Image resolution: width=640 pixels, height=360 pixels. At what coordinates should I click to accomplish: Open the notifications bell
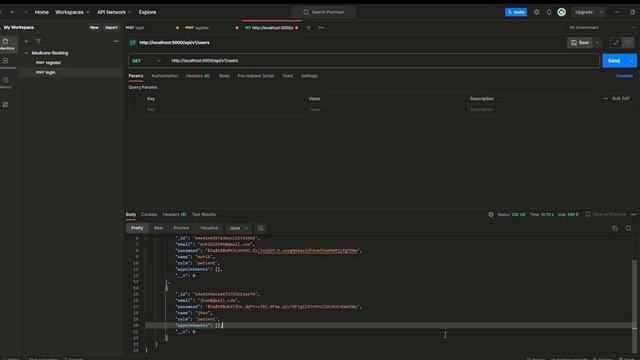tap(549, 12)
